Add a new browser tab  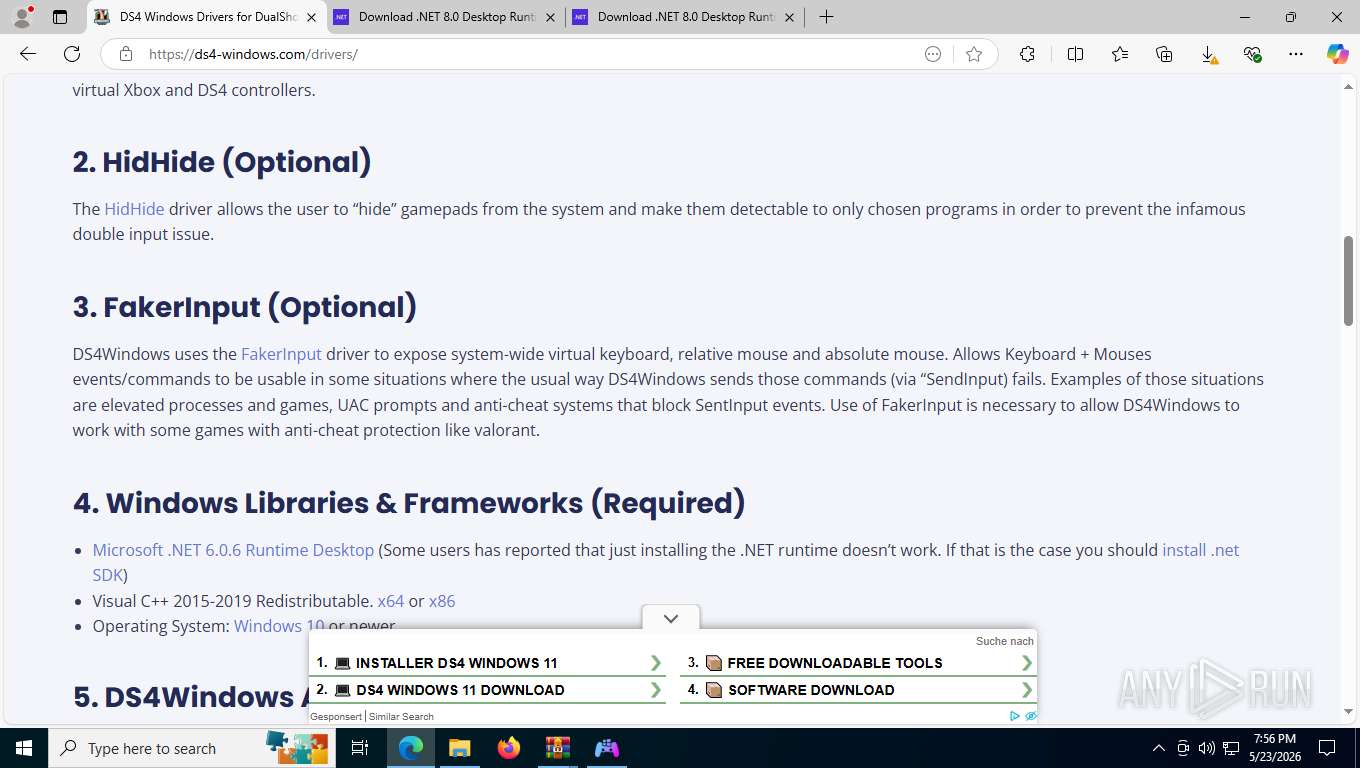tap(826, 17)
